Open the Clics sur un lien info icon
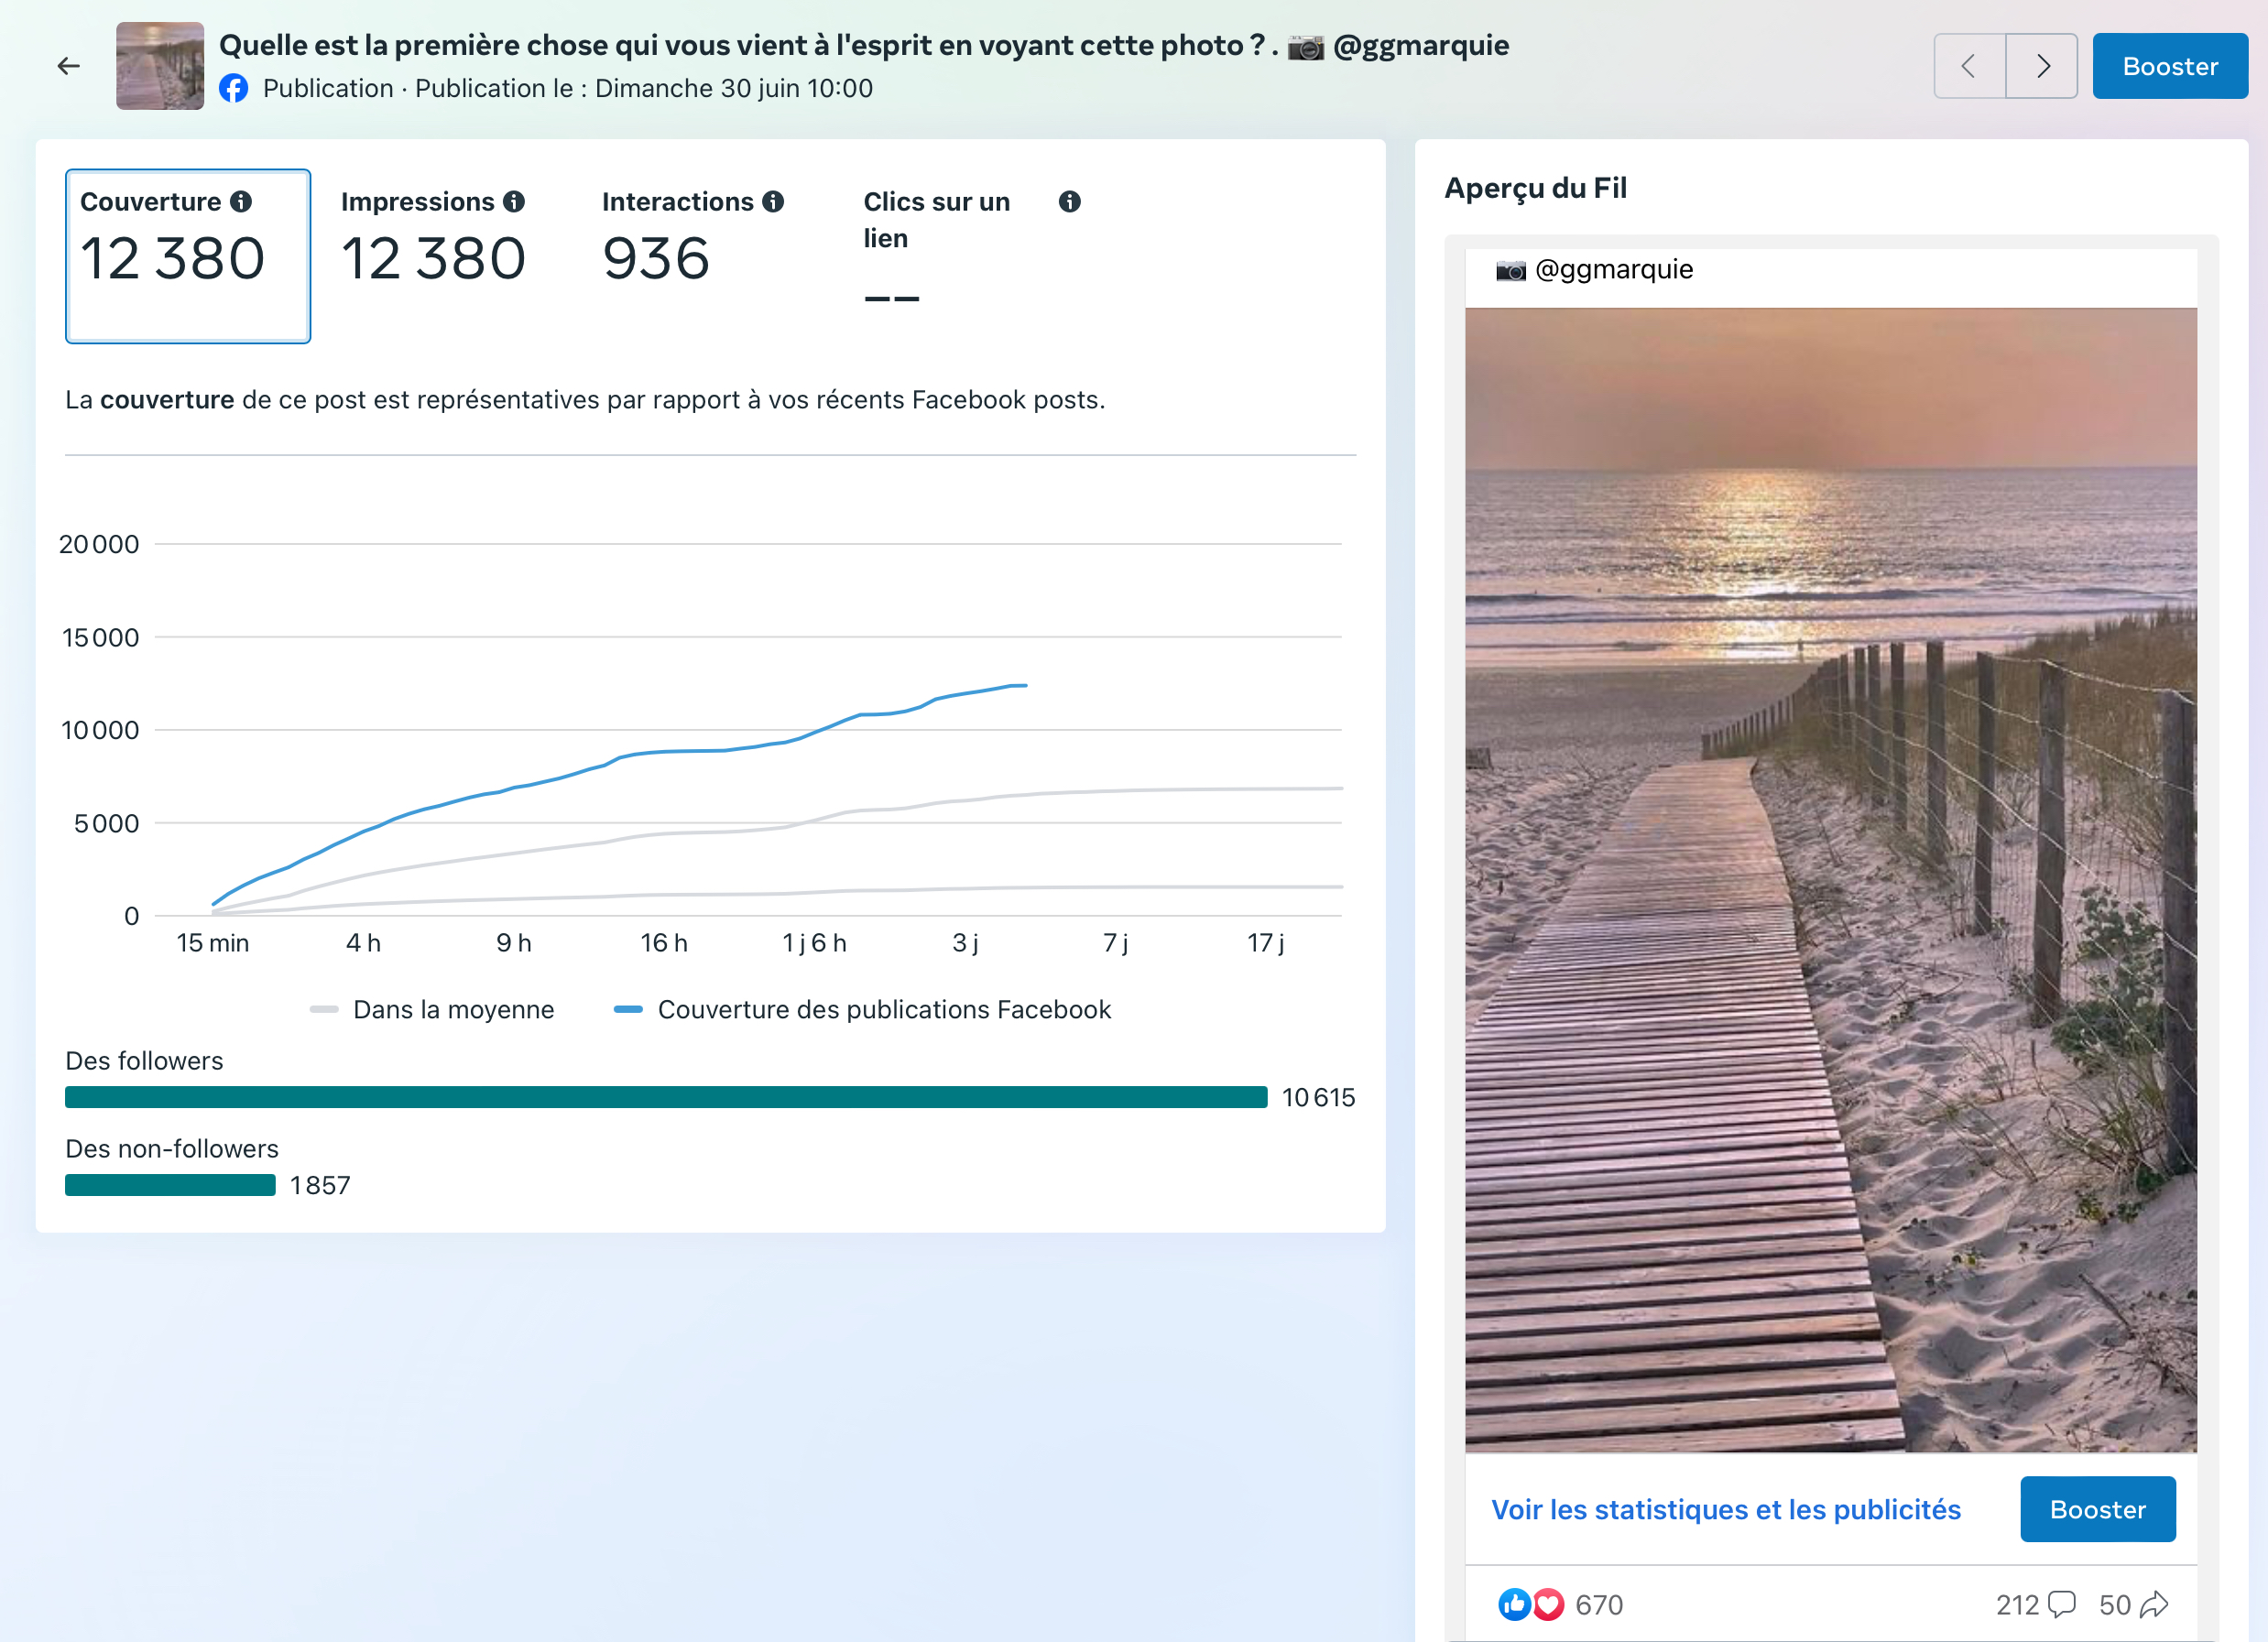This screenshot has height=1642, width=2268. pyautogui.click(x=1070, y=202)
